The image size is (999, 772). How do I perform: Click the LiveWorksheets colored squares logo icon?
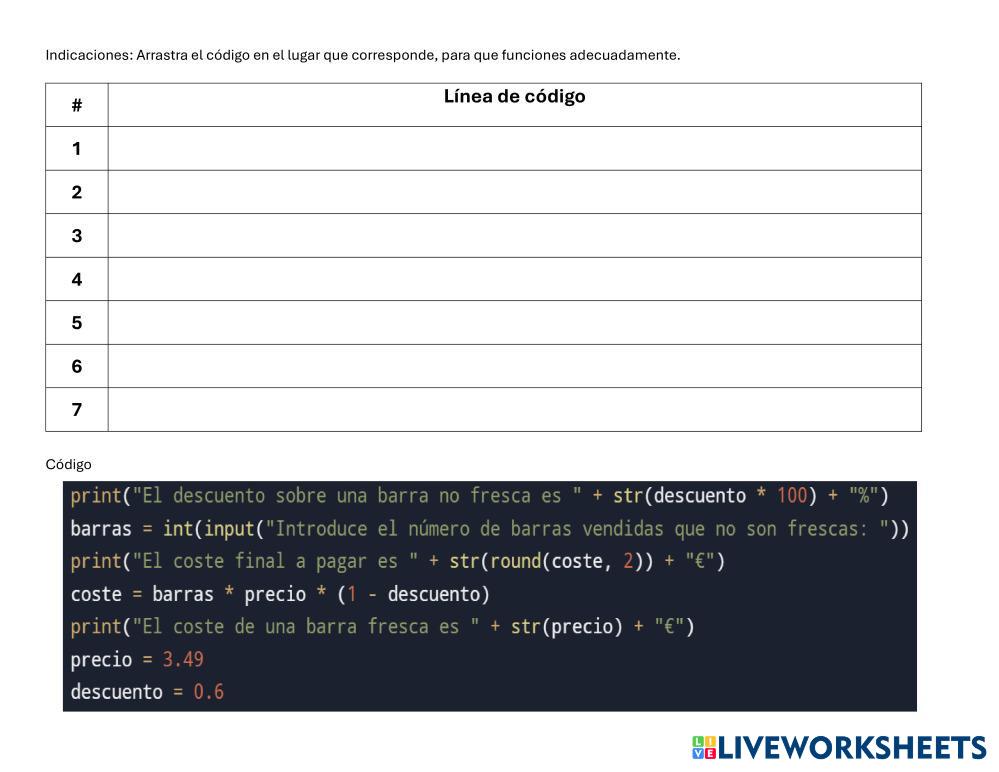click(x=703, y=747)
